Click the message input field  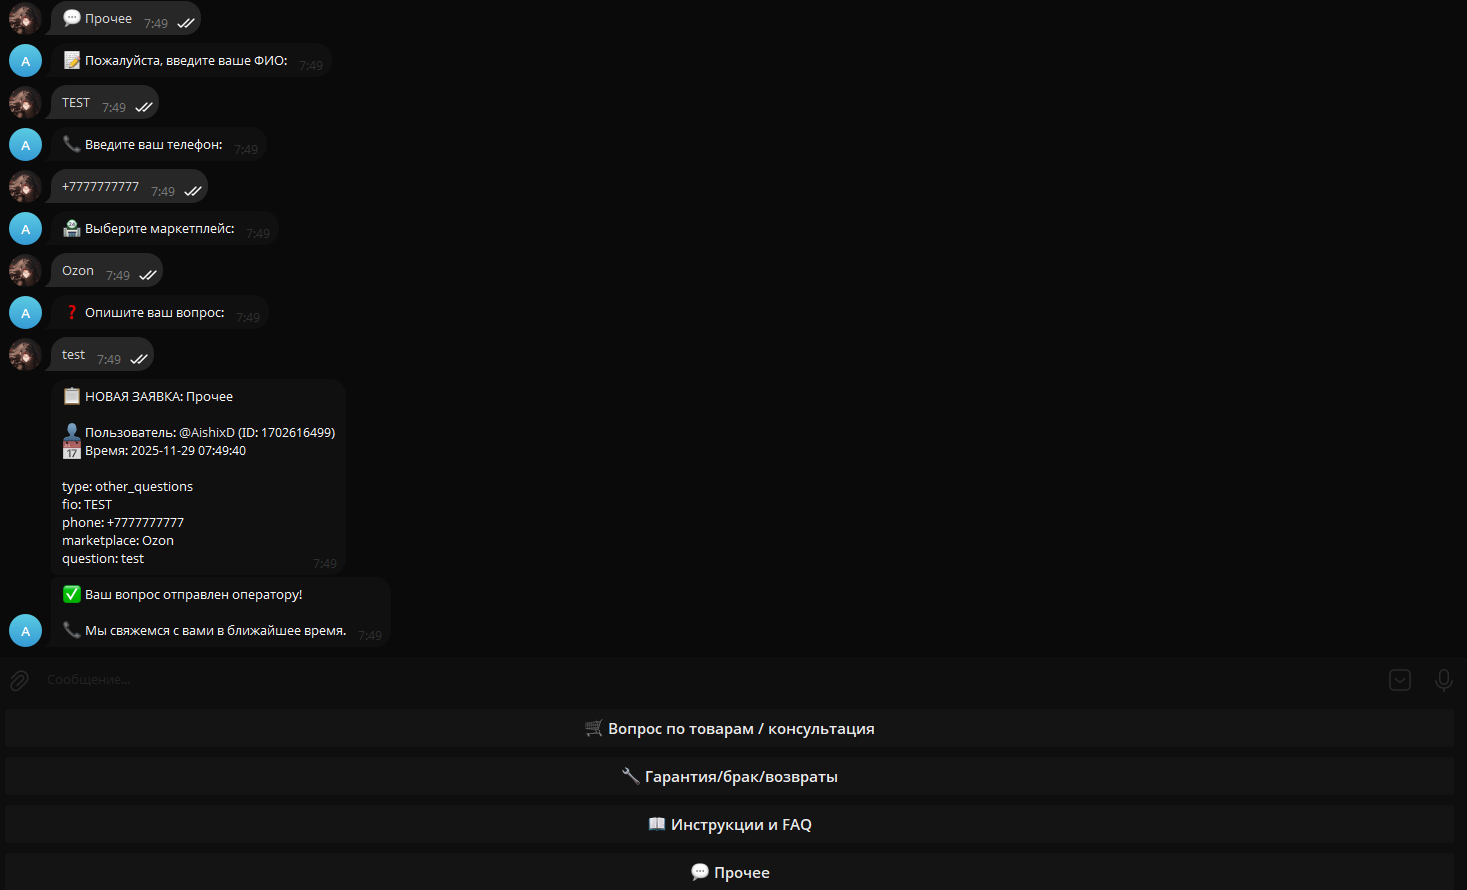(700, 680)
